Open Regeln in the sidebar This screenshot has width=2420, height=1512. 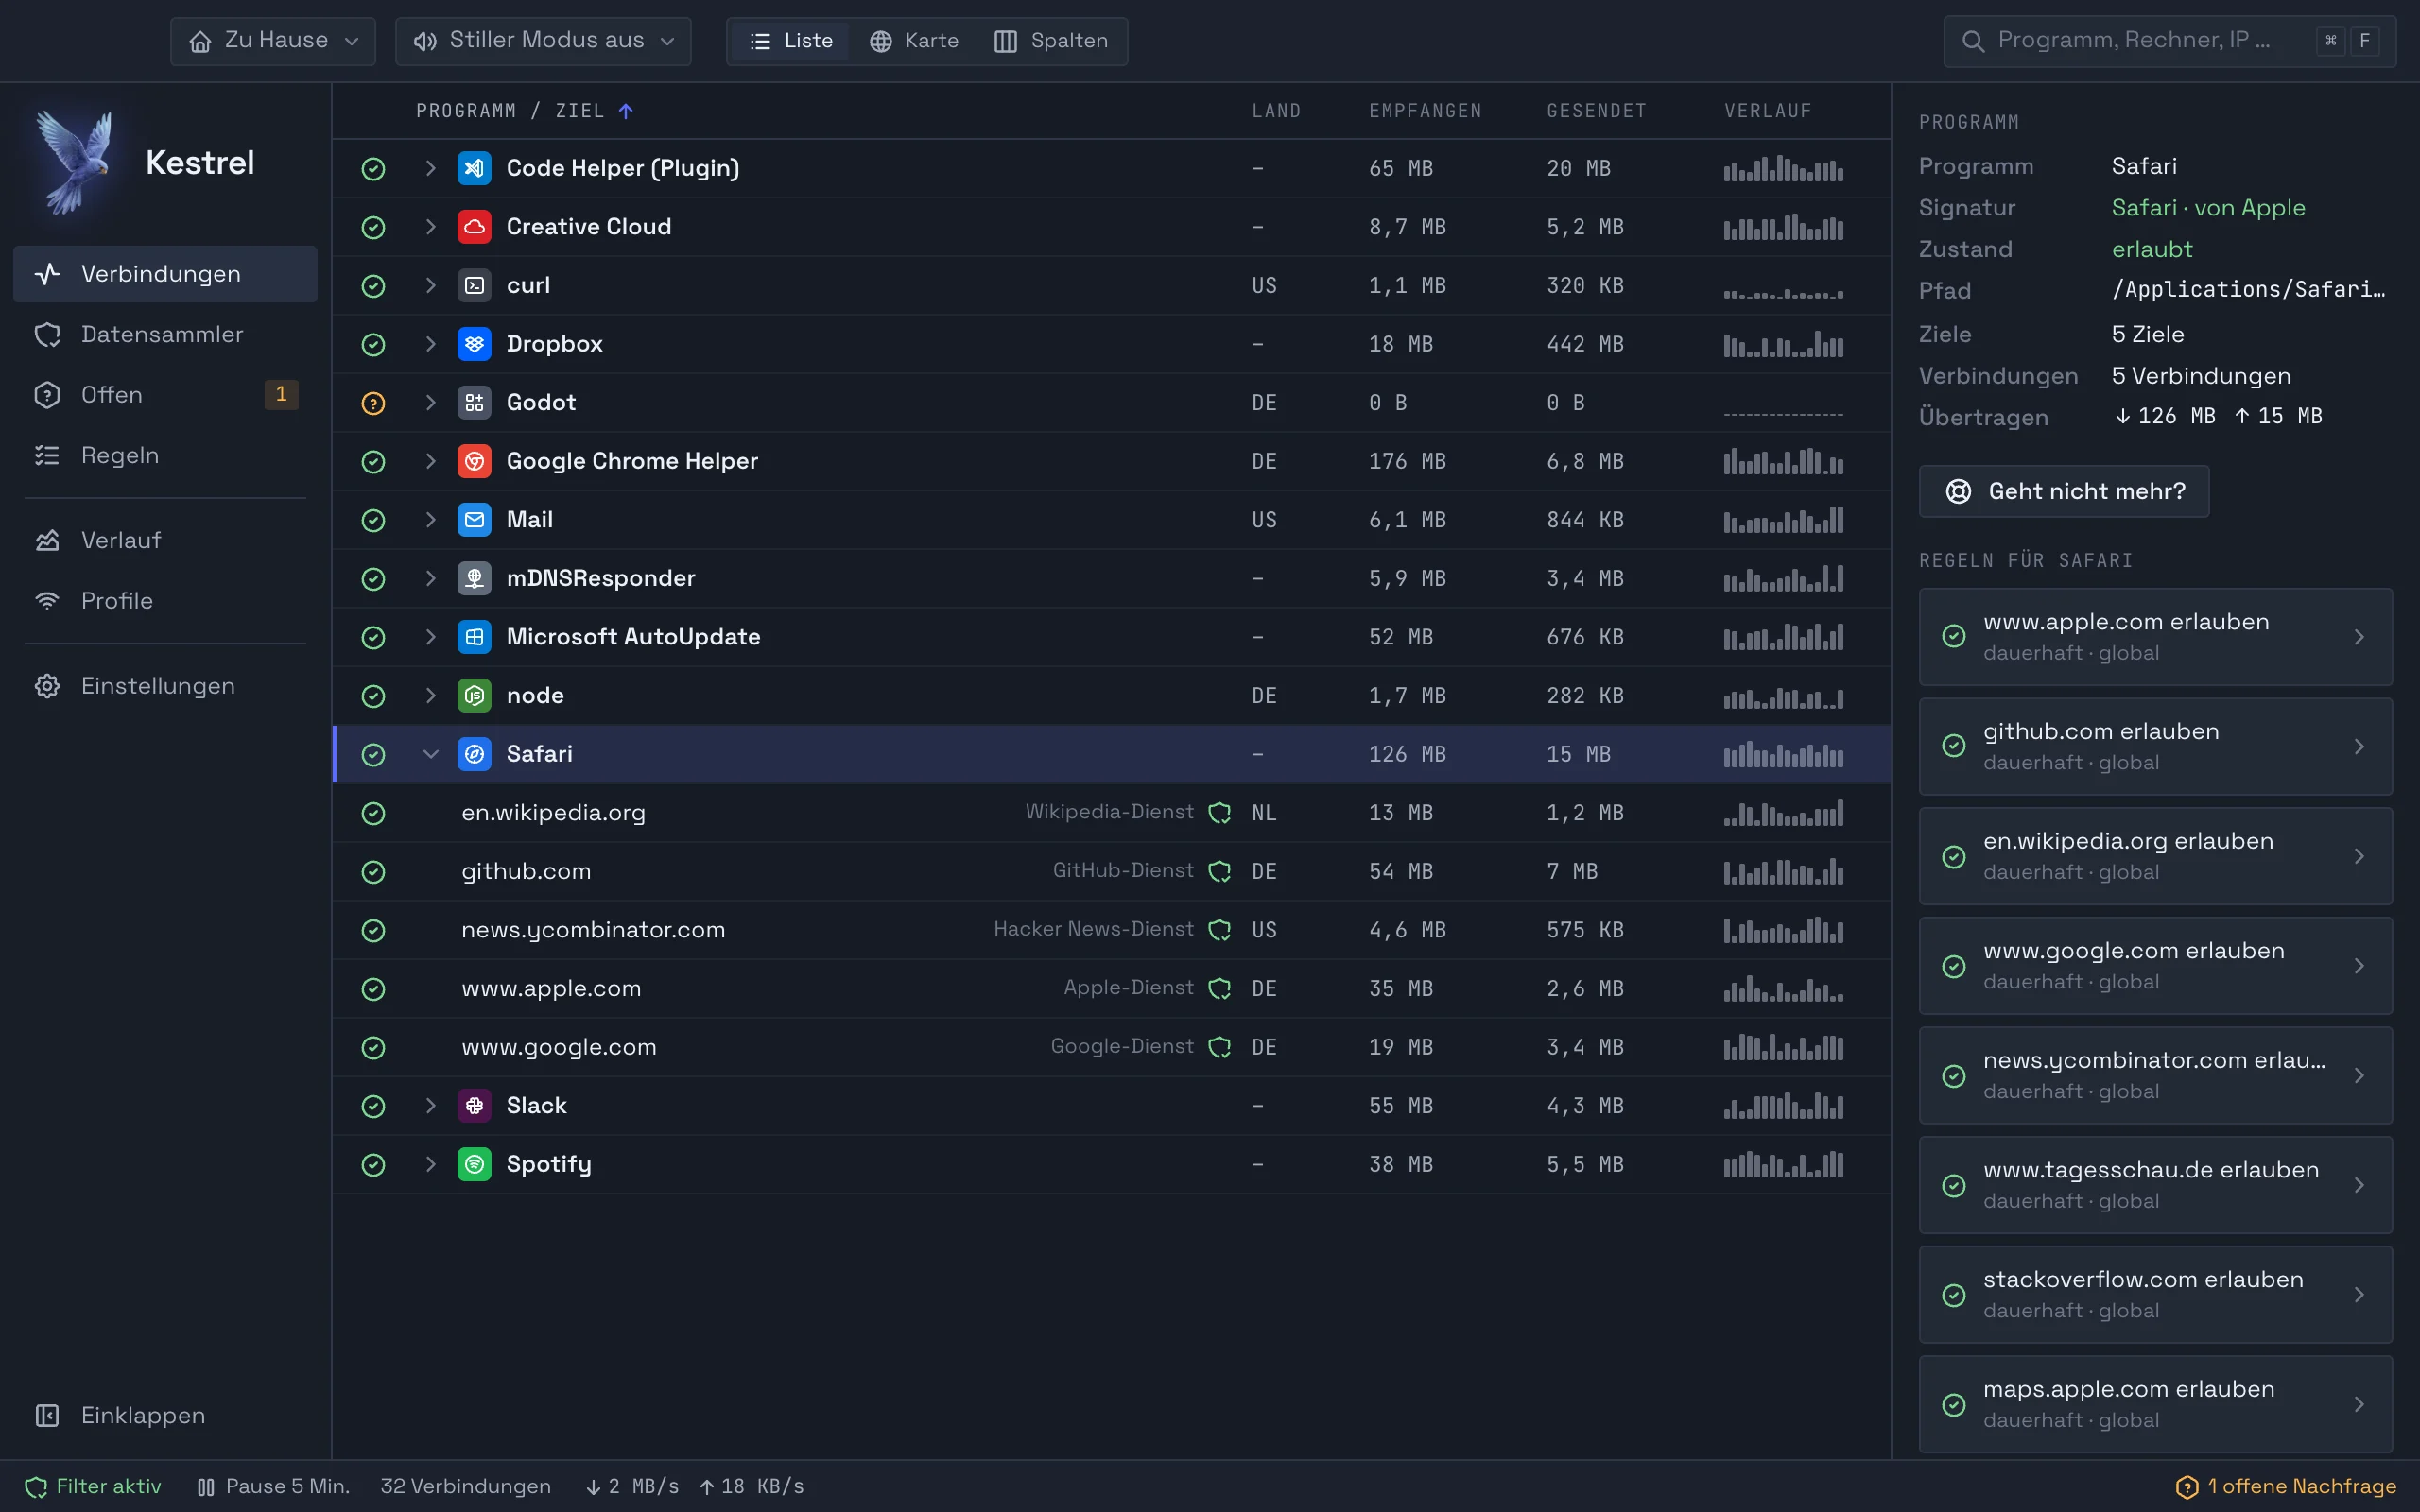pyautogui.click(x=165, y=455)
